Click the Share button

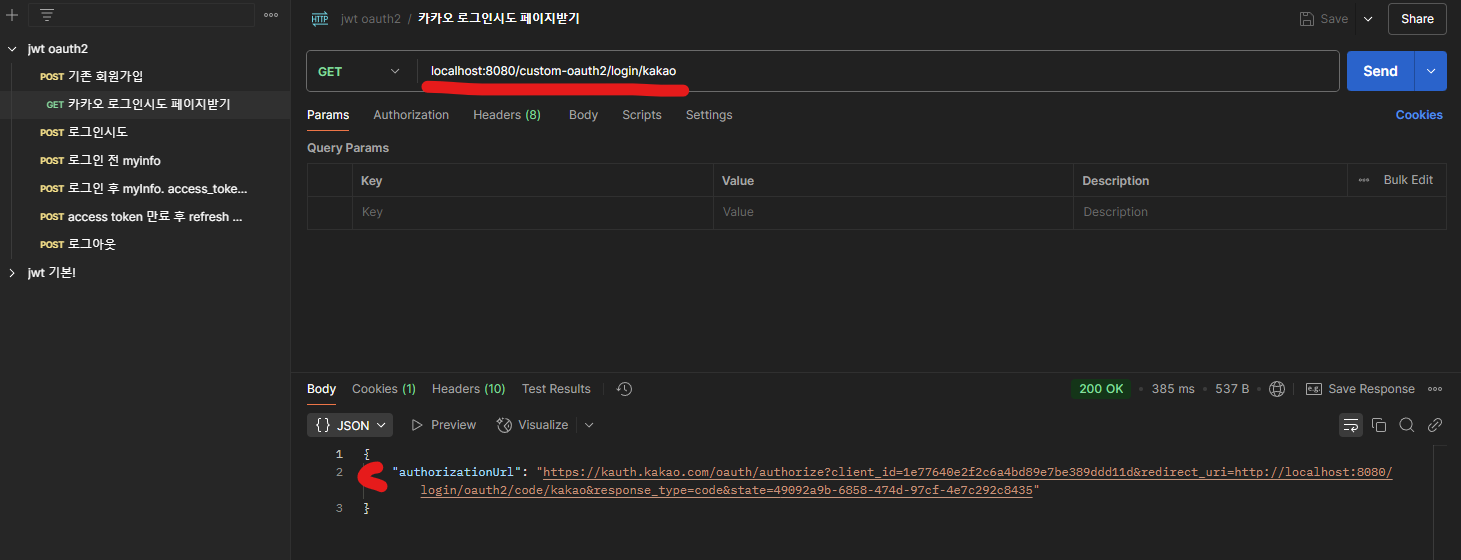(1417, 19)
